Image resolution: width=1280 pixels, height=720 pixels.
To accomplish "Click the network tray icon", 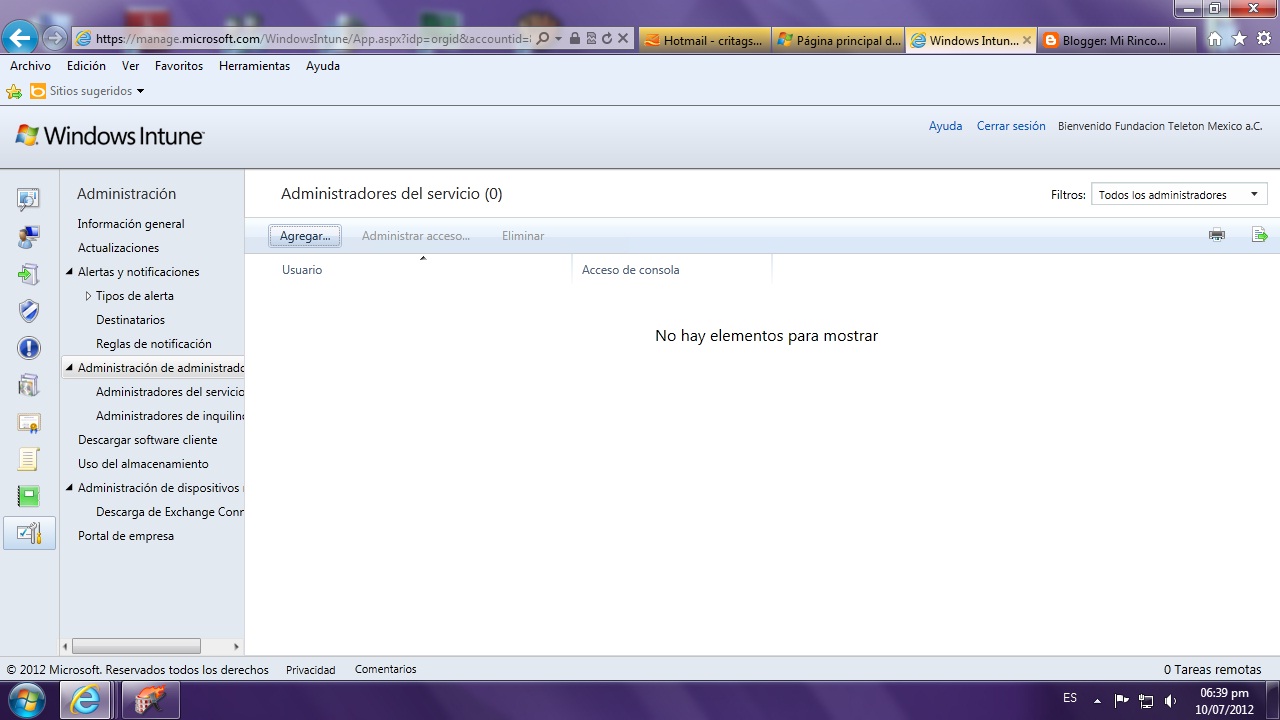I will (1146, 700).
